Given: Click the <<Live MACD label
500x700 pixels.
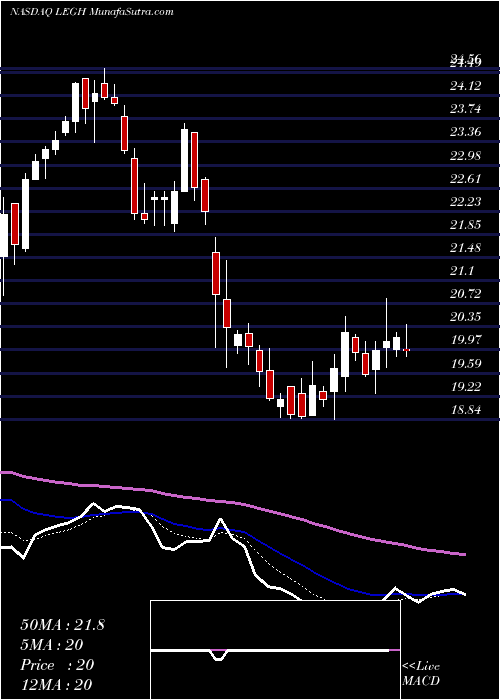Looking at the screenshot, I should [x=421, y=674].
